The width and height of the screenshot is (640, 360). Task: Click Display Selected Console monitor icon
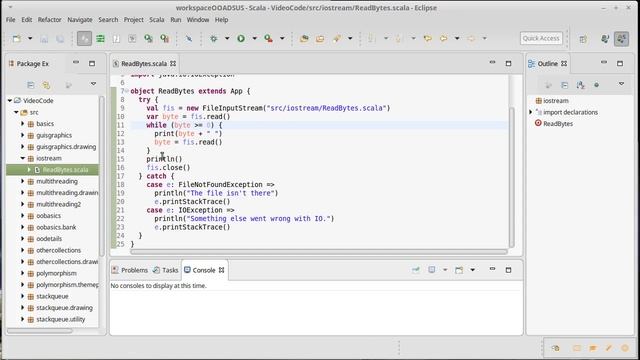[x=432, y=270]
